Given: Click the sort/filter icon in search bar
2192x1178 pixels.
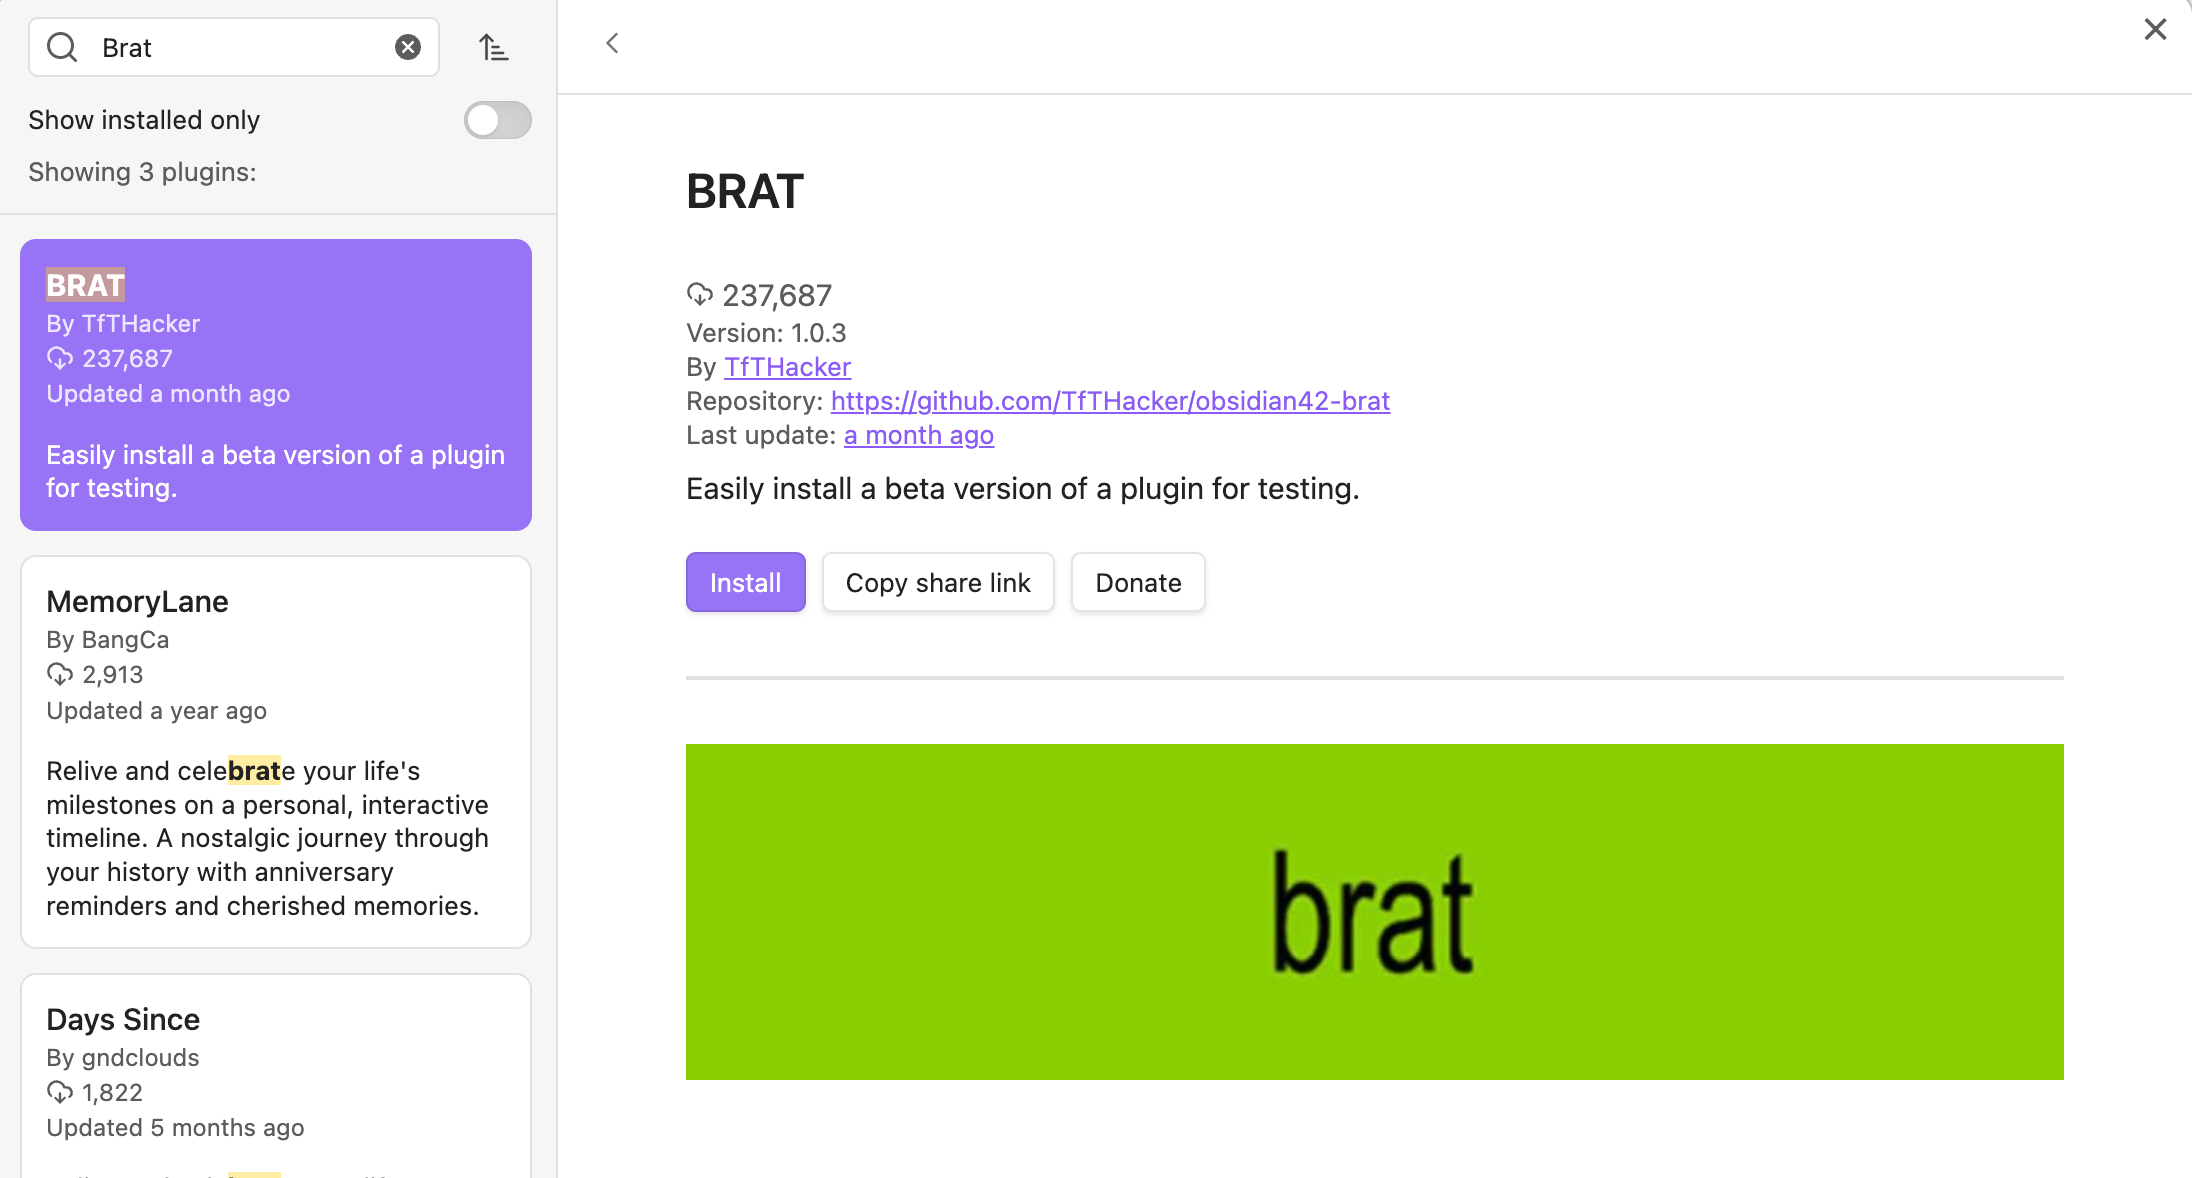Looking at the screenshot, I should [x=495, y=46].
